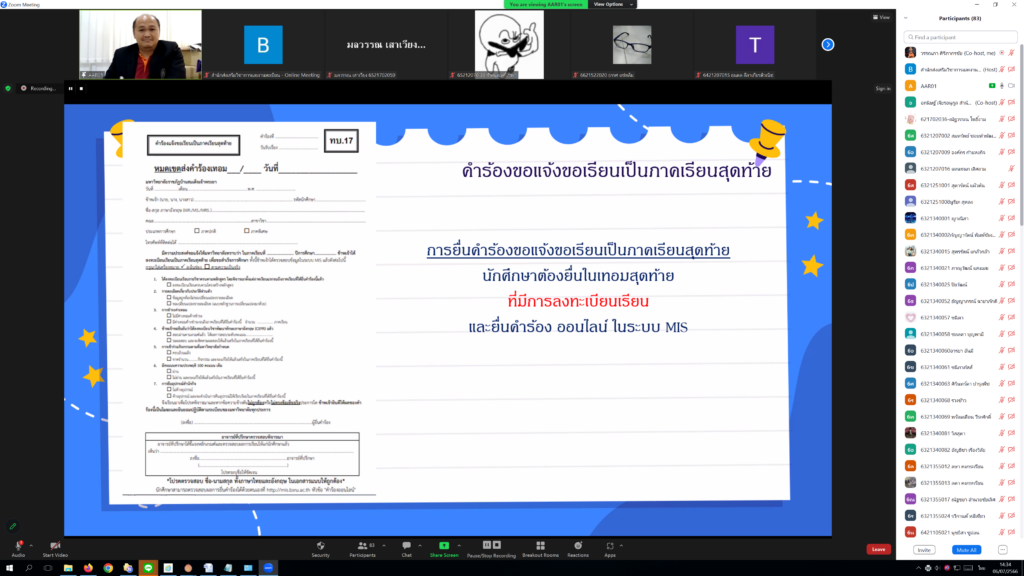The width and height of the screenshot is (1024, 576).
Task: Click AAR01 camera icon in participants list
Action: pos(1012,86)
